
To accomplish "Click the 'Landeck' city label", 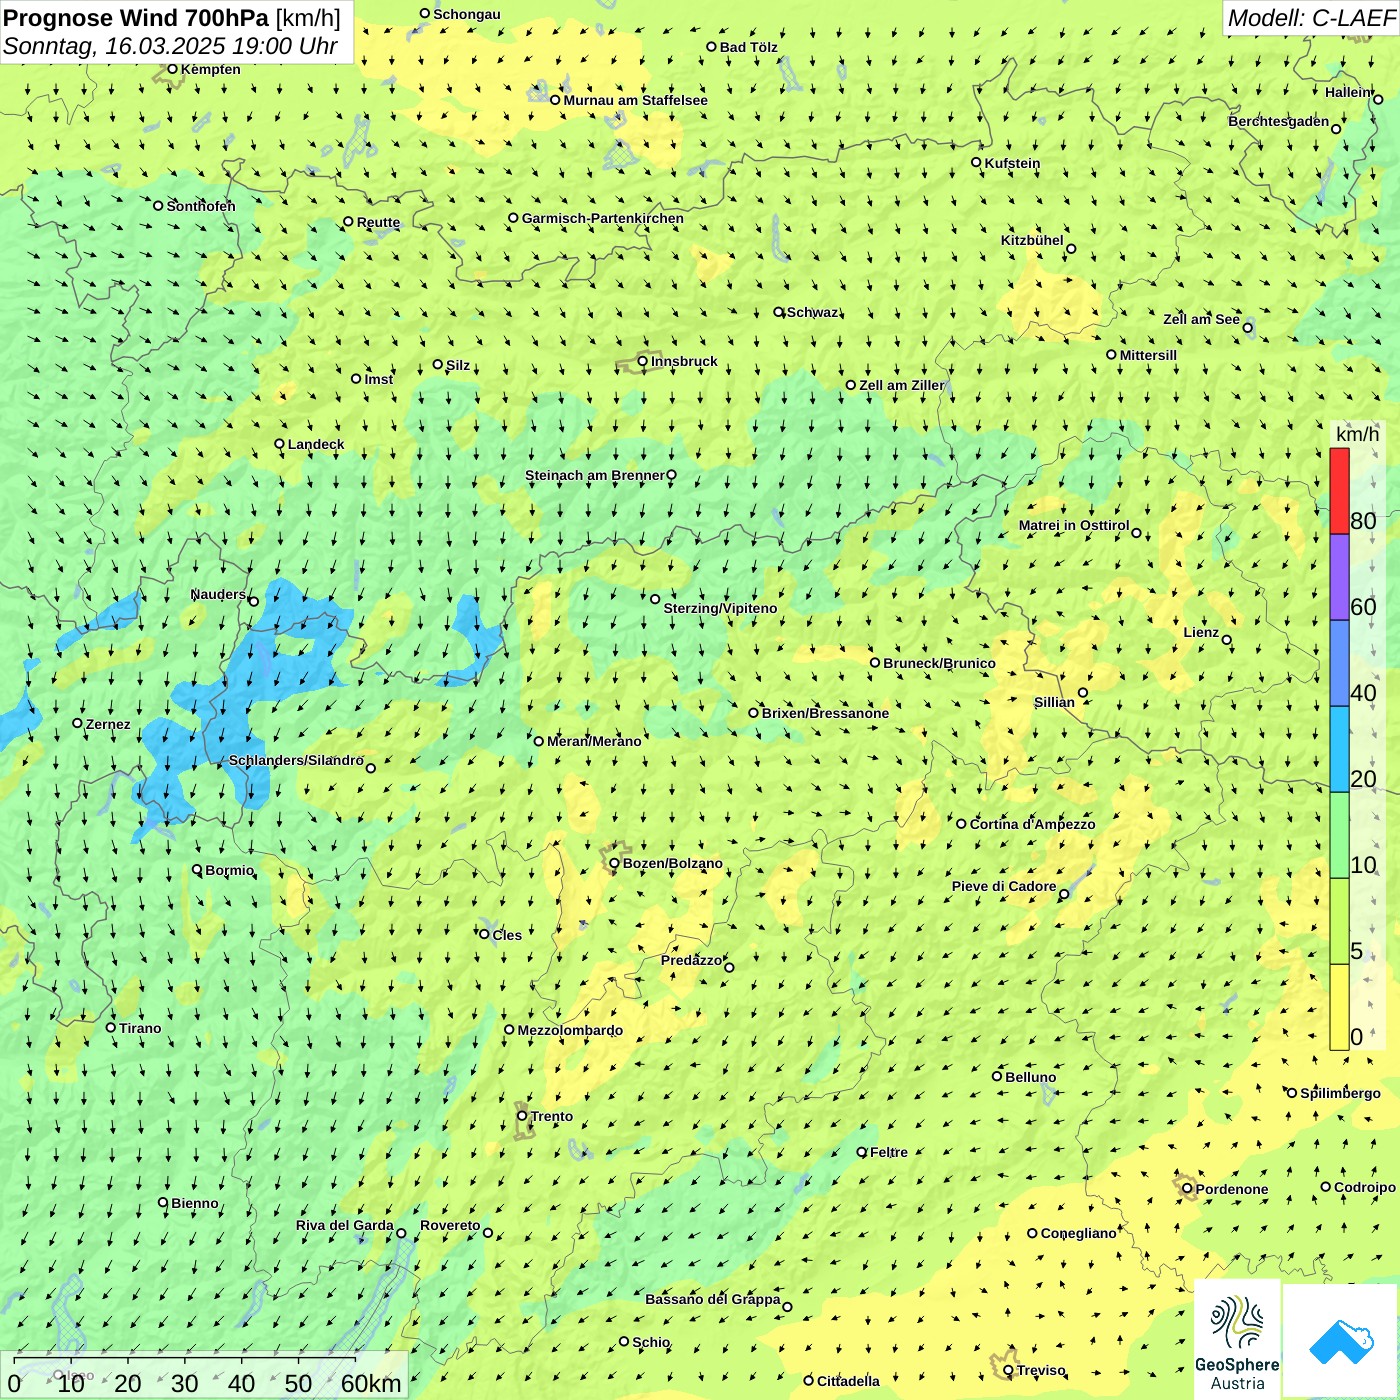I will [x=316, y=445].
